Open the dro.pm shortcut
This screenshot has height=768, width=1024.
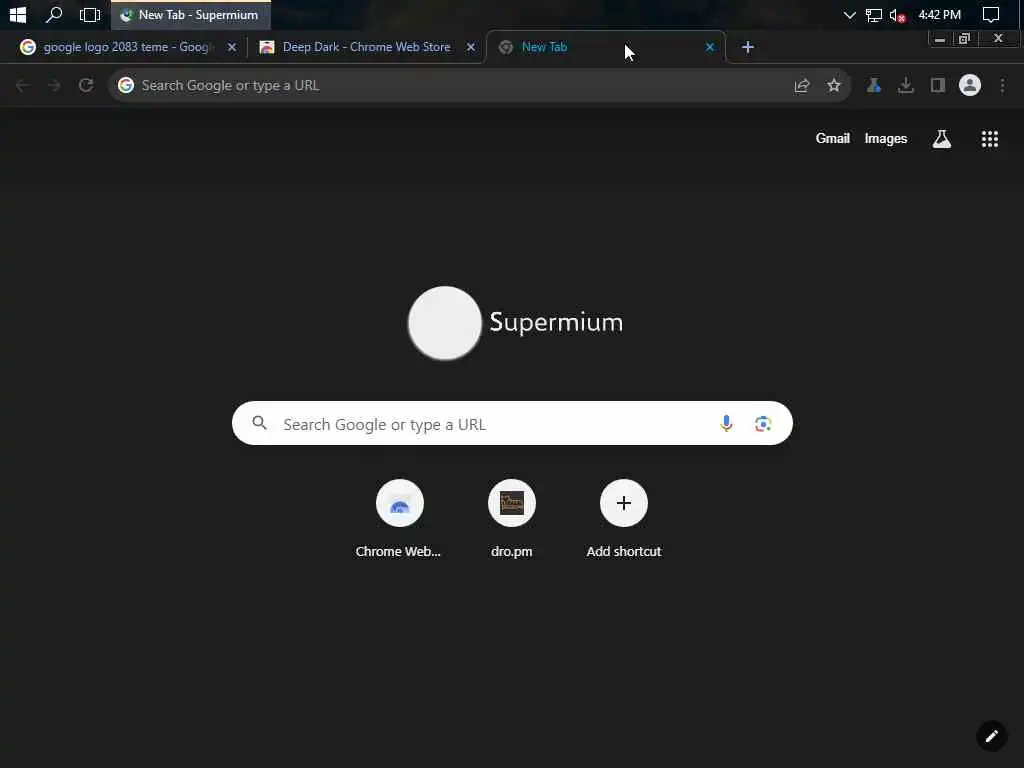(511, 519)
